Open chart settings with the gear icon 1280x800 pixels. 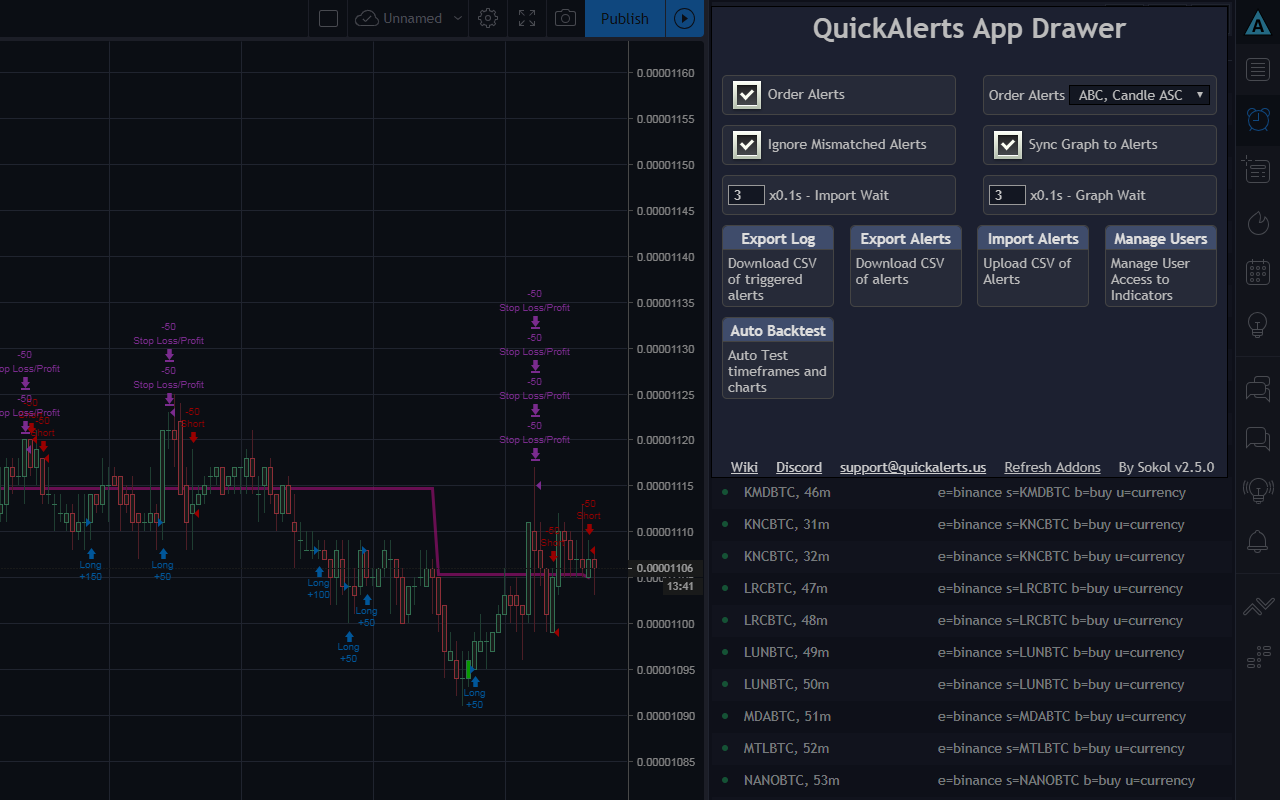[x=487, y=18]
